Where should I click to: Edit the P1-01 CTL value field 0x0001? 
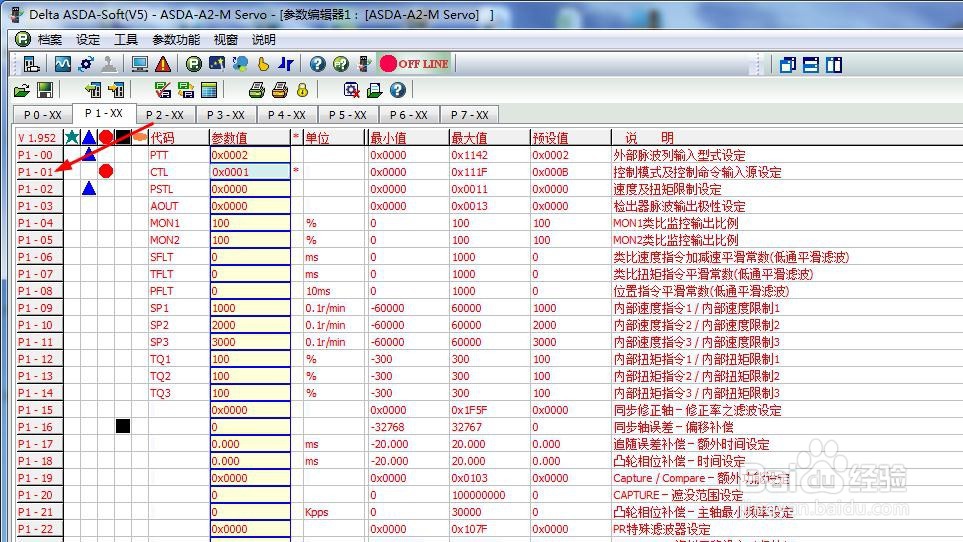point(249,172)
